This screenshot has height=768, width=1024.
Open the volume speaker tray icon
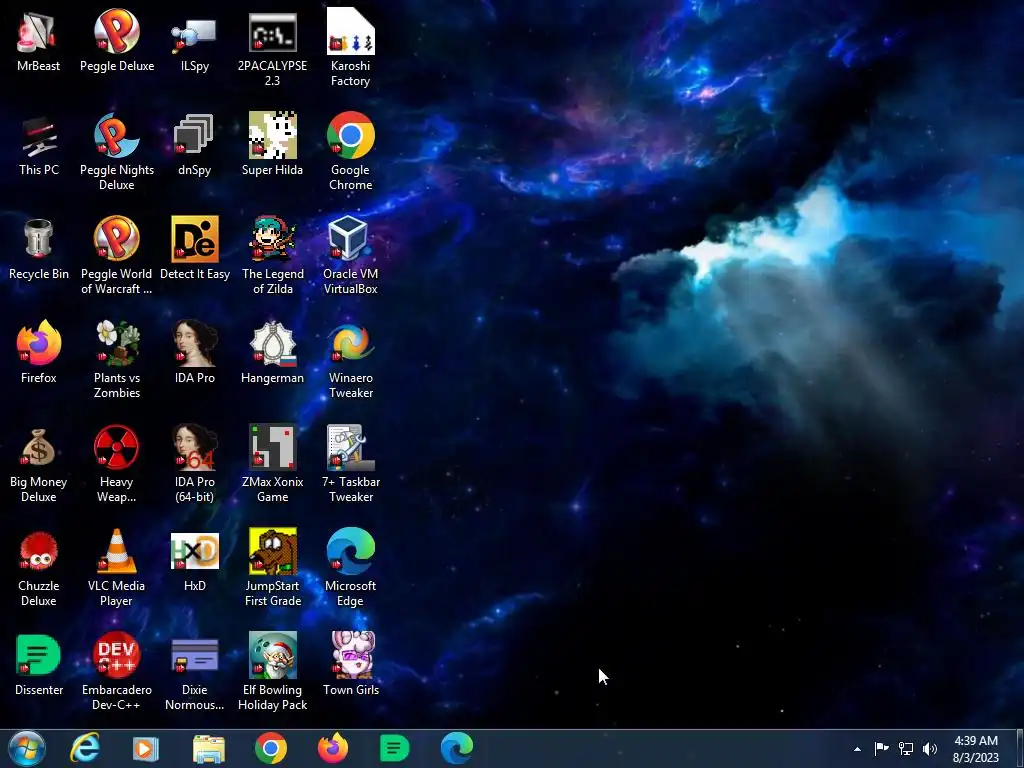pyautogui.click(x=929, y=748)
